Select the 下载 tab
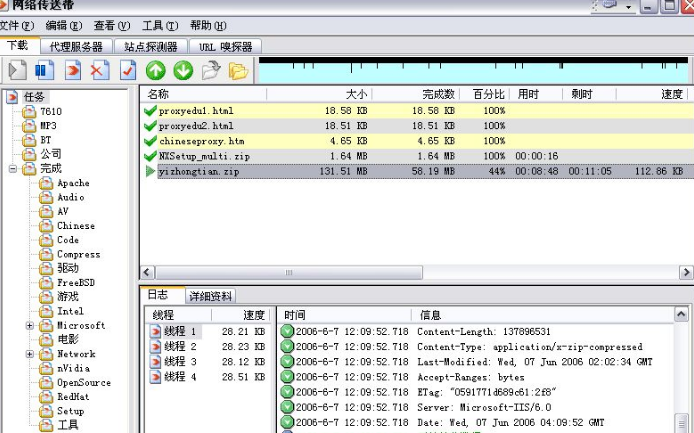 18,45
